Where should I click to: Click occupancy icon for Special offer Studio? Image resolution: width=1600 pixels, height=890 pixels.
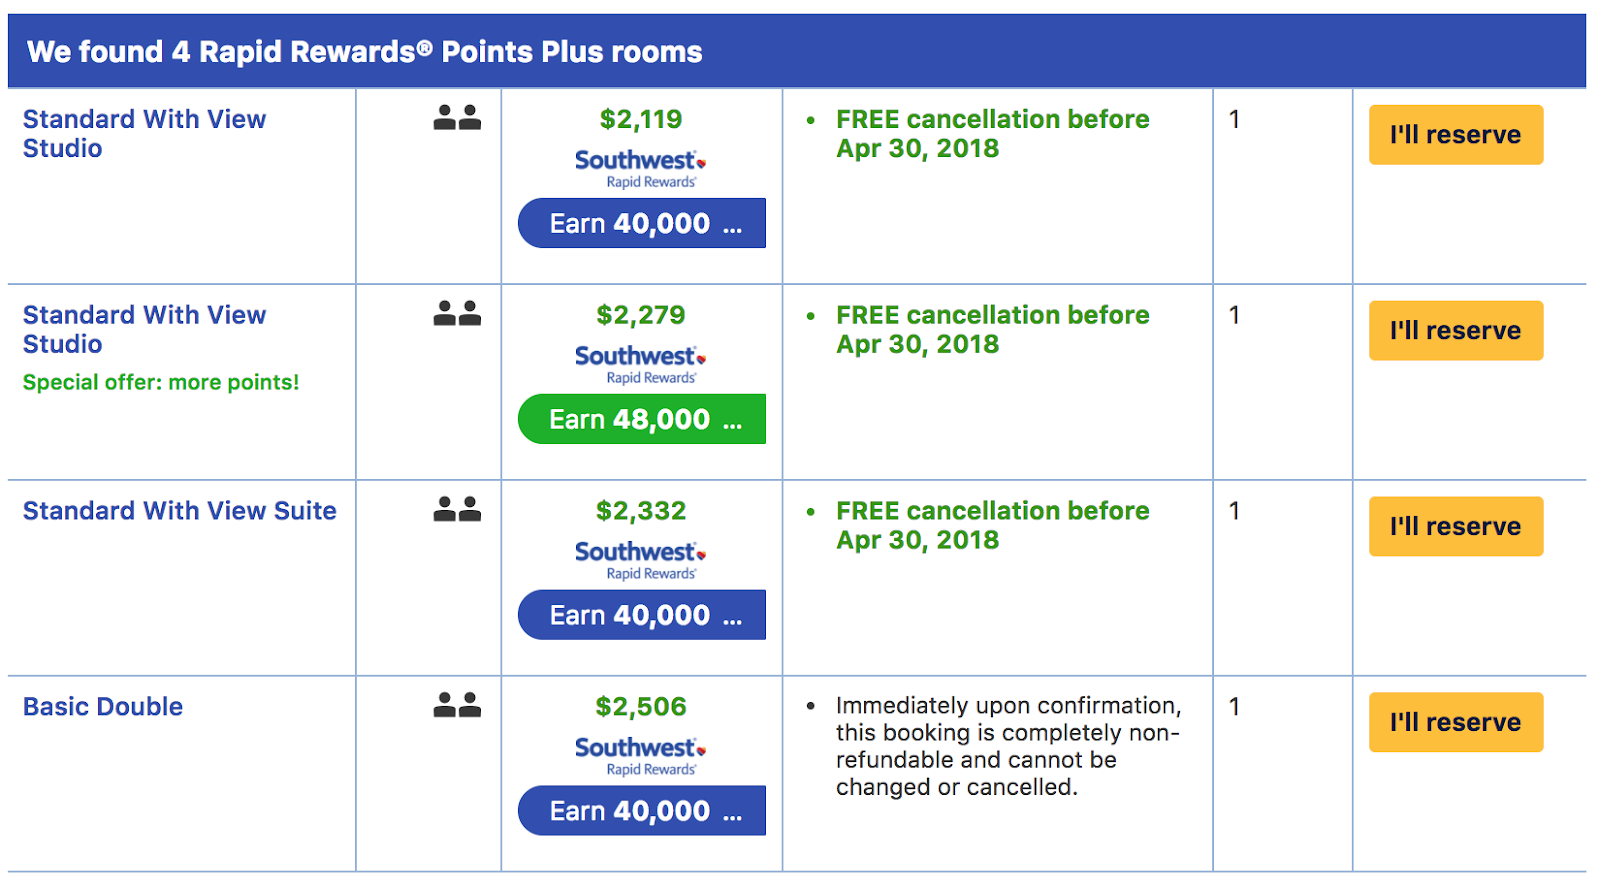click(457, 314)
